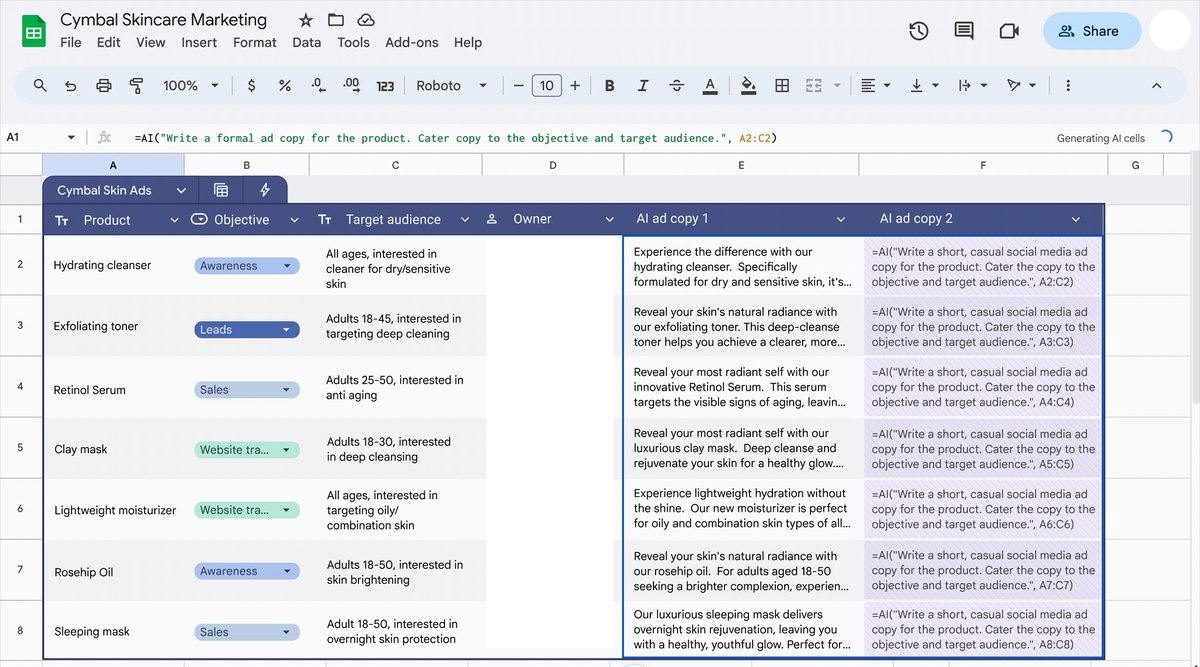This screenshot has height=667, width=1200.
Task: Open the version history clock icon
Action: tap(918, 31)
